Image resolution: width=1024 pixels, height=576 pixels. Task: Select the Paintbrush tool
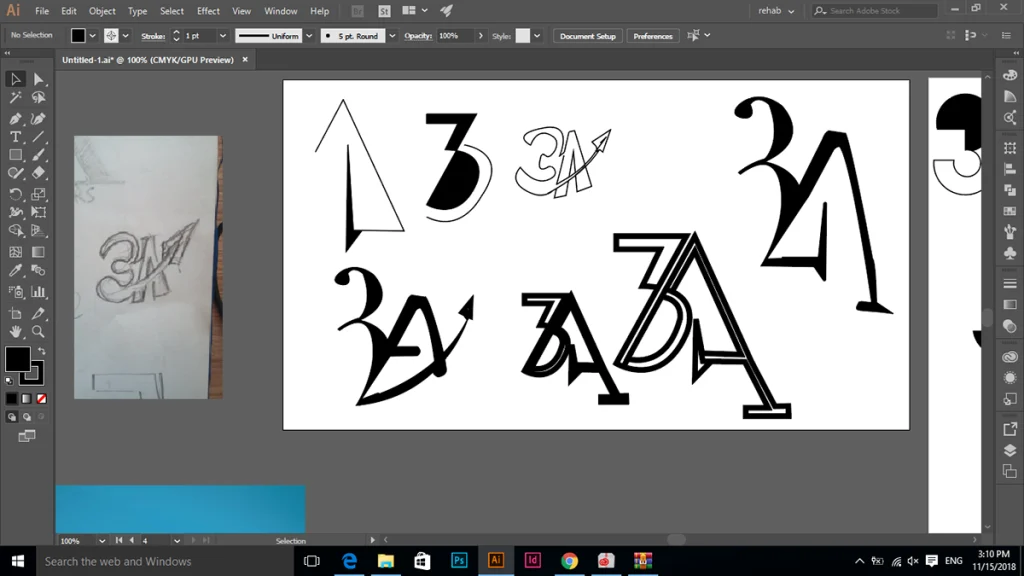tap(39, 155)
